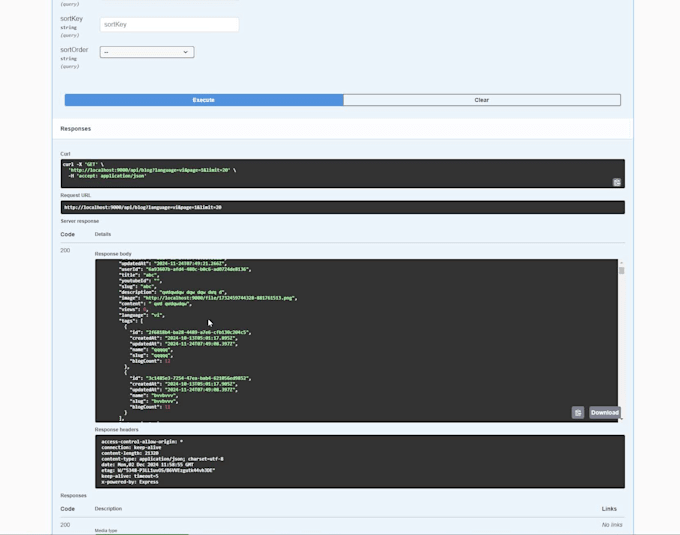Click the etag response header line
680x535 pixels.
tap(158, 470)
